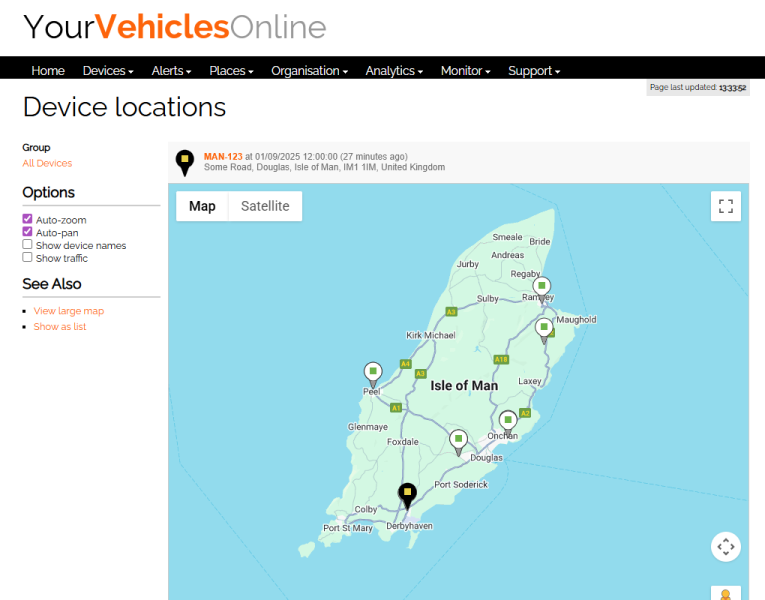Expand the Devices dropdown menu
The width and height of the screenshot is (765, 600).
(107, 71)
